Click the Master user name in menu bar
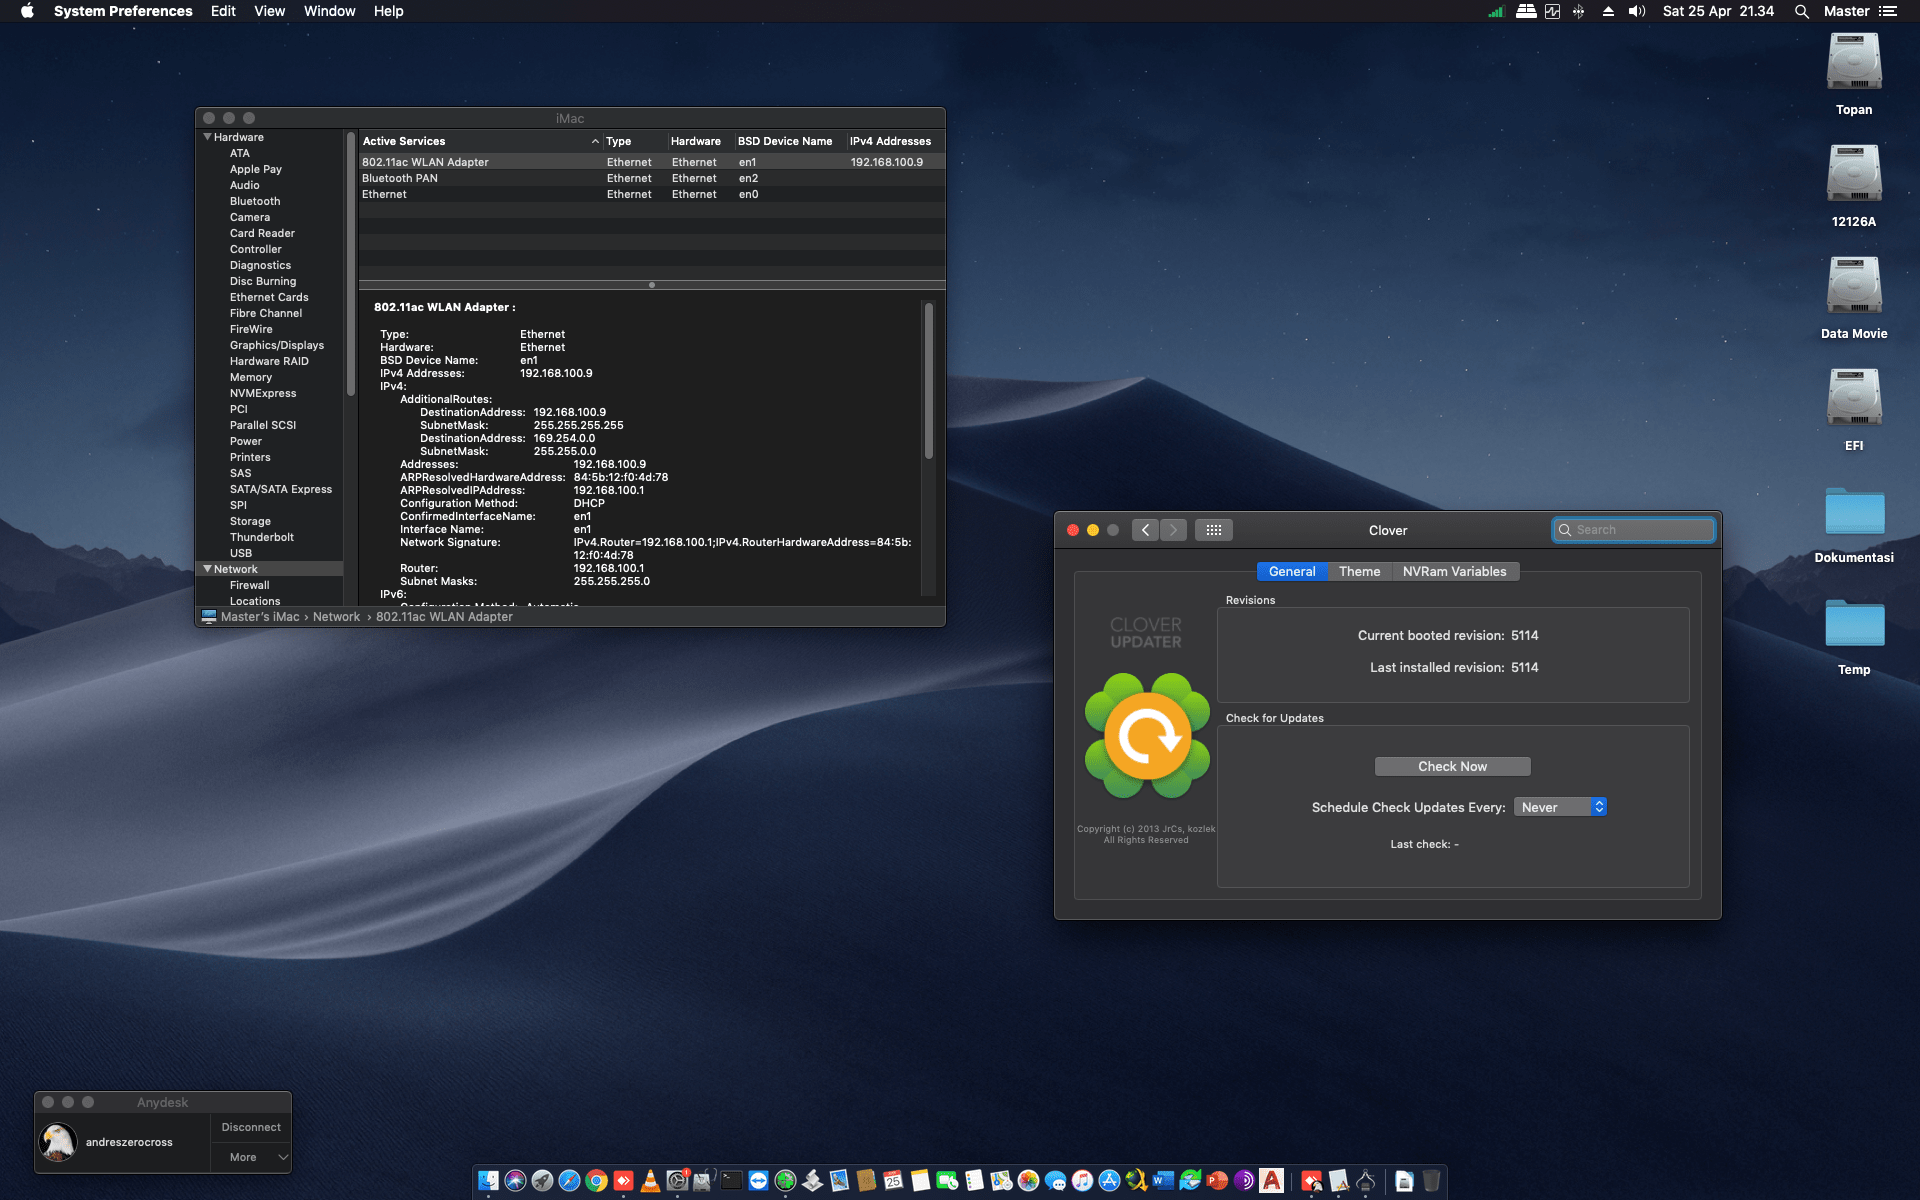Image resolution: width=1920 pixels, height=1200 pixels. tap(1846, 11)
